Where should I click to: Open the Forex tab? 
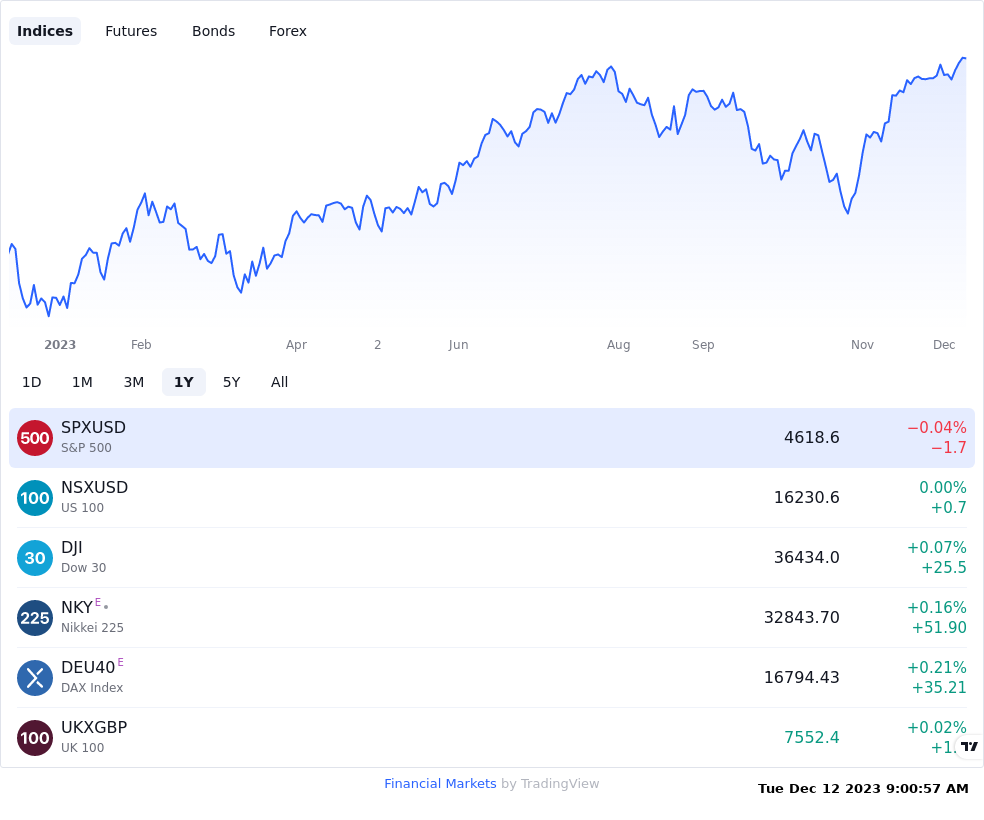point(287,31)
